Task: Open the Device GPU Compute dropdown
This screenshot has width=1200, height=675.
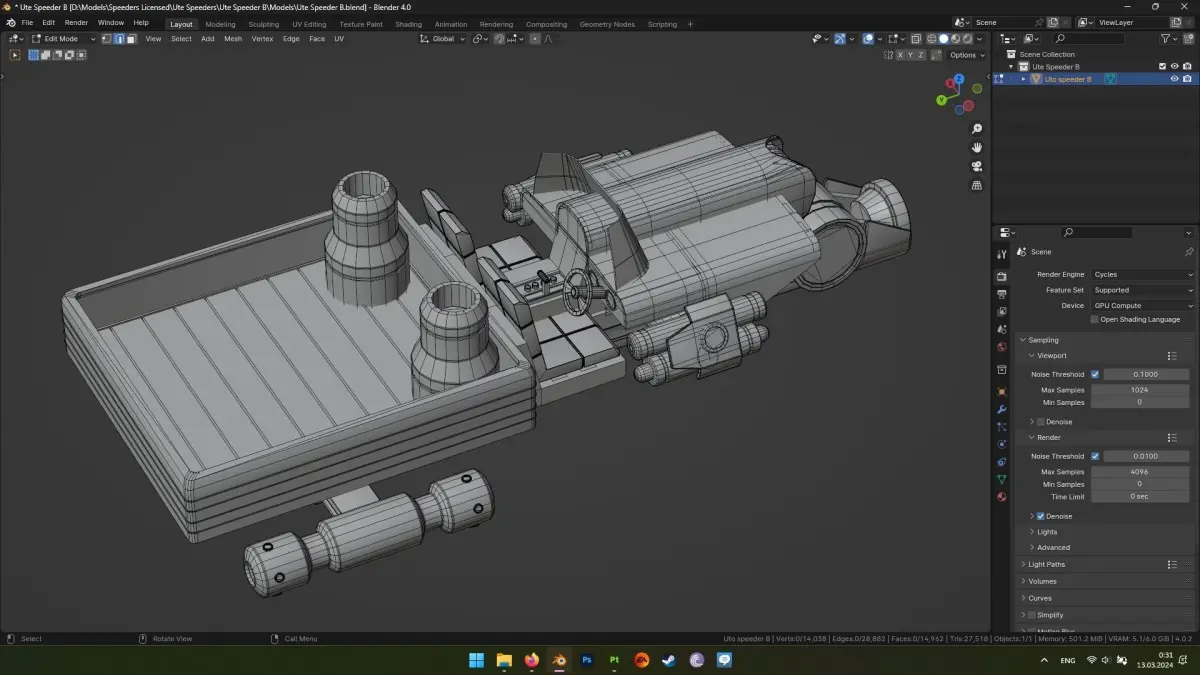Action: pyautogui.click(x=1142, y=306)
